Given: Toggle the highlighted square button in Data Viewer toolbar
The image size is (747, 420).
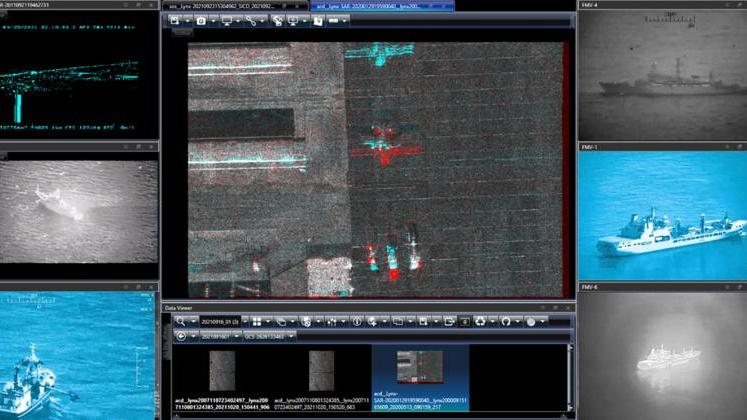Looking at the screenshot, I should (x=465, y=322).
